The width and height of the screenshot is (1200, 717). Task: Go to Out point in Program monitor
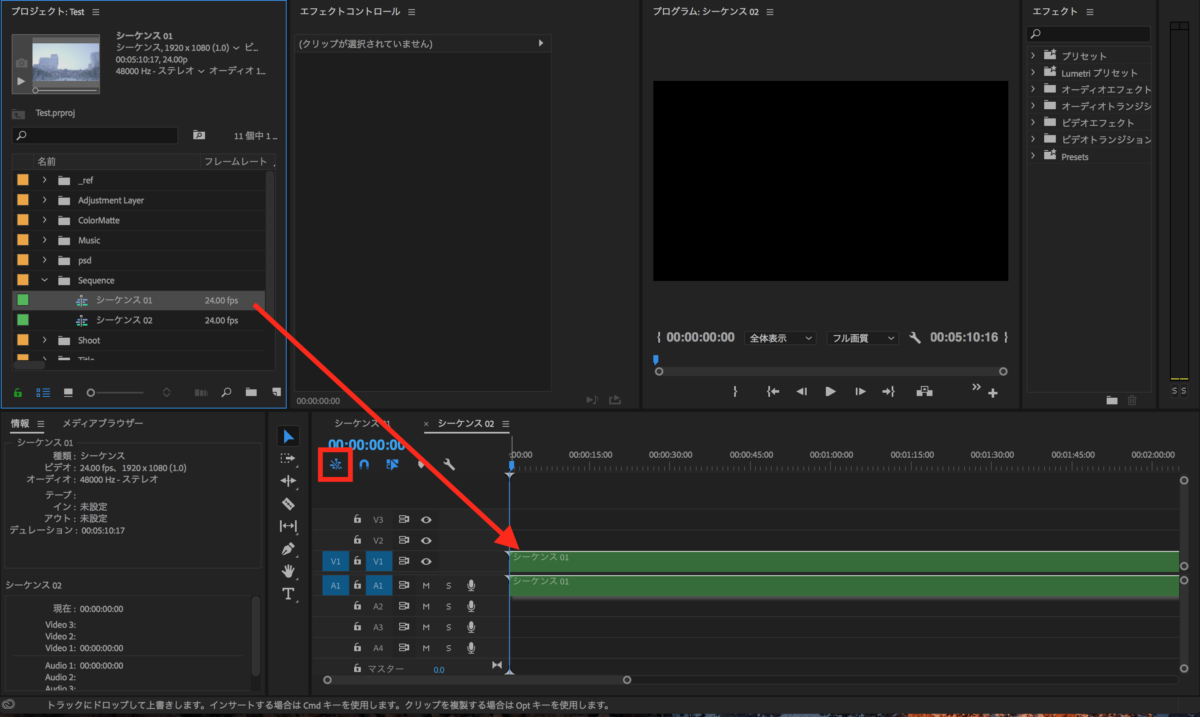(888, 392)
